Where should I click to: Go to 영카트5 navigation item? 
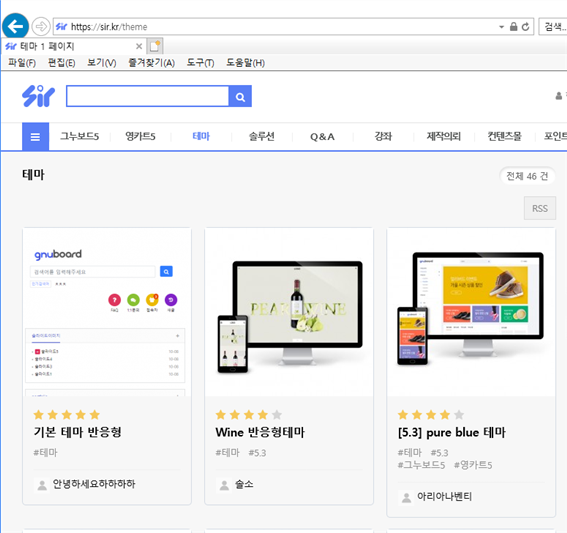click(x=140, y=137)
